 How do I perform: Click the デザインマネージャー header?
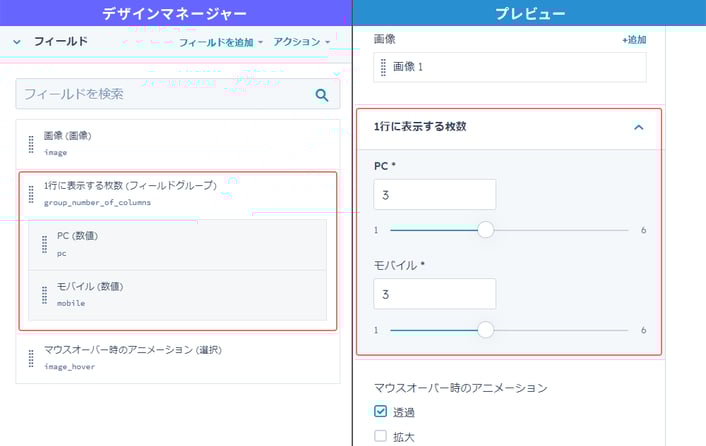pos(175,13)
